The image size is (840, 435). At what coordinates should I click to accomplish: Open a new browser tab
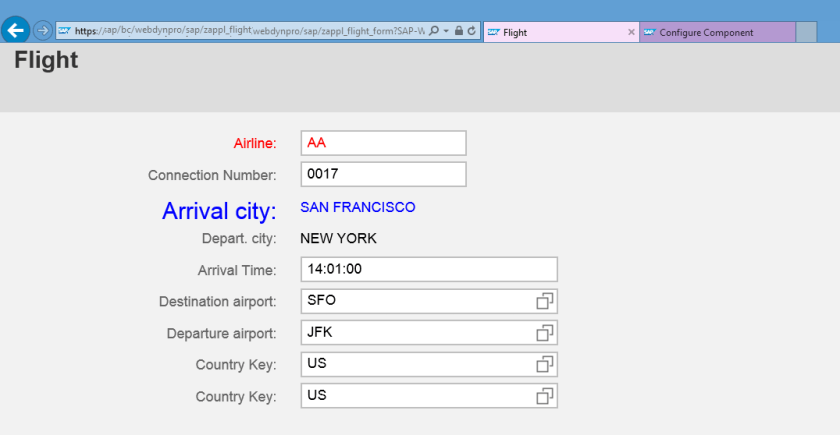806,32
